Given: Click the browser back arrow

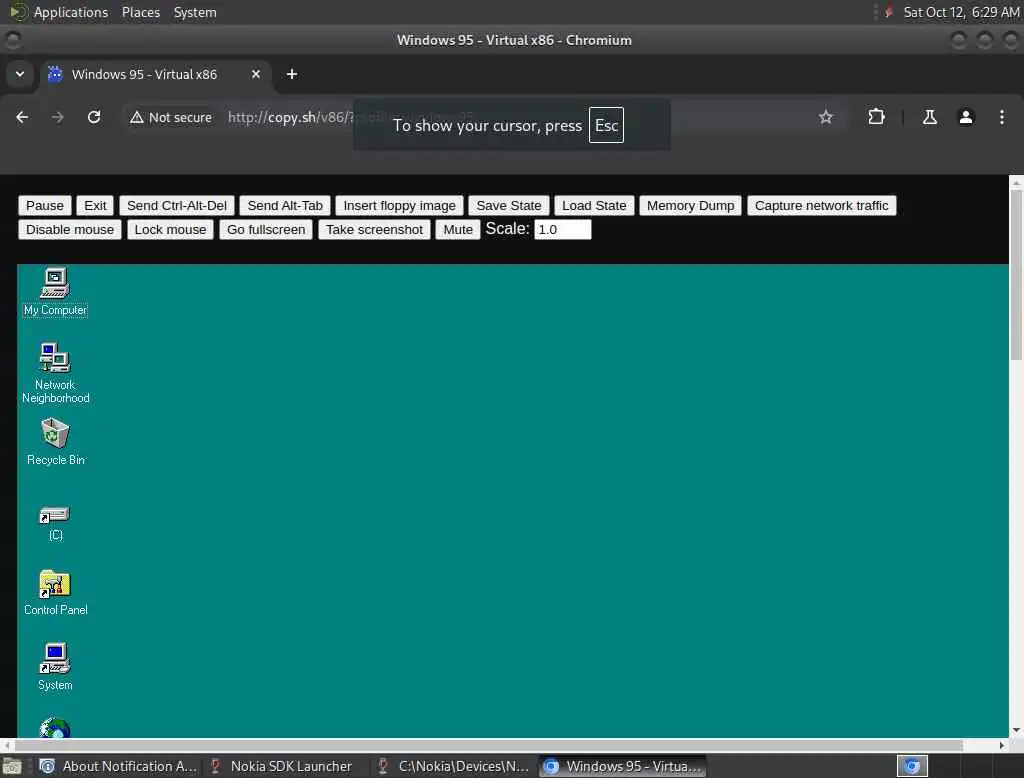Looking at the screenshot, I should (x=22, y=117).
